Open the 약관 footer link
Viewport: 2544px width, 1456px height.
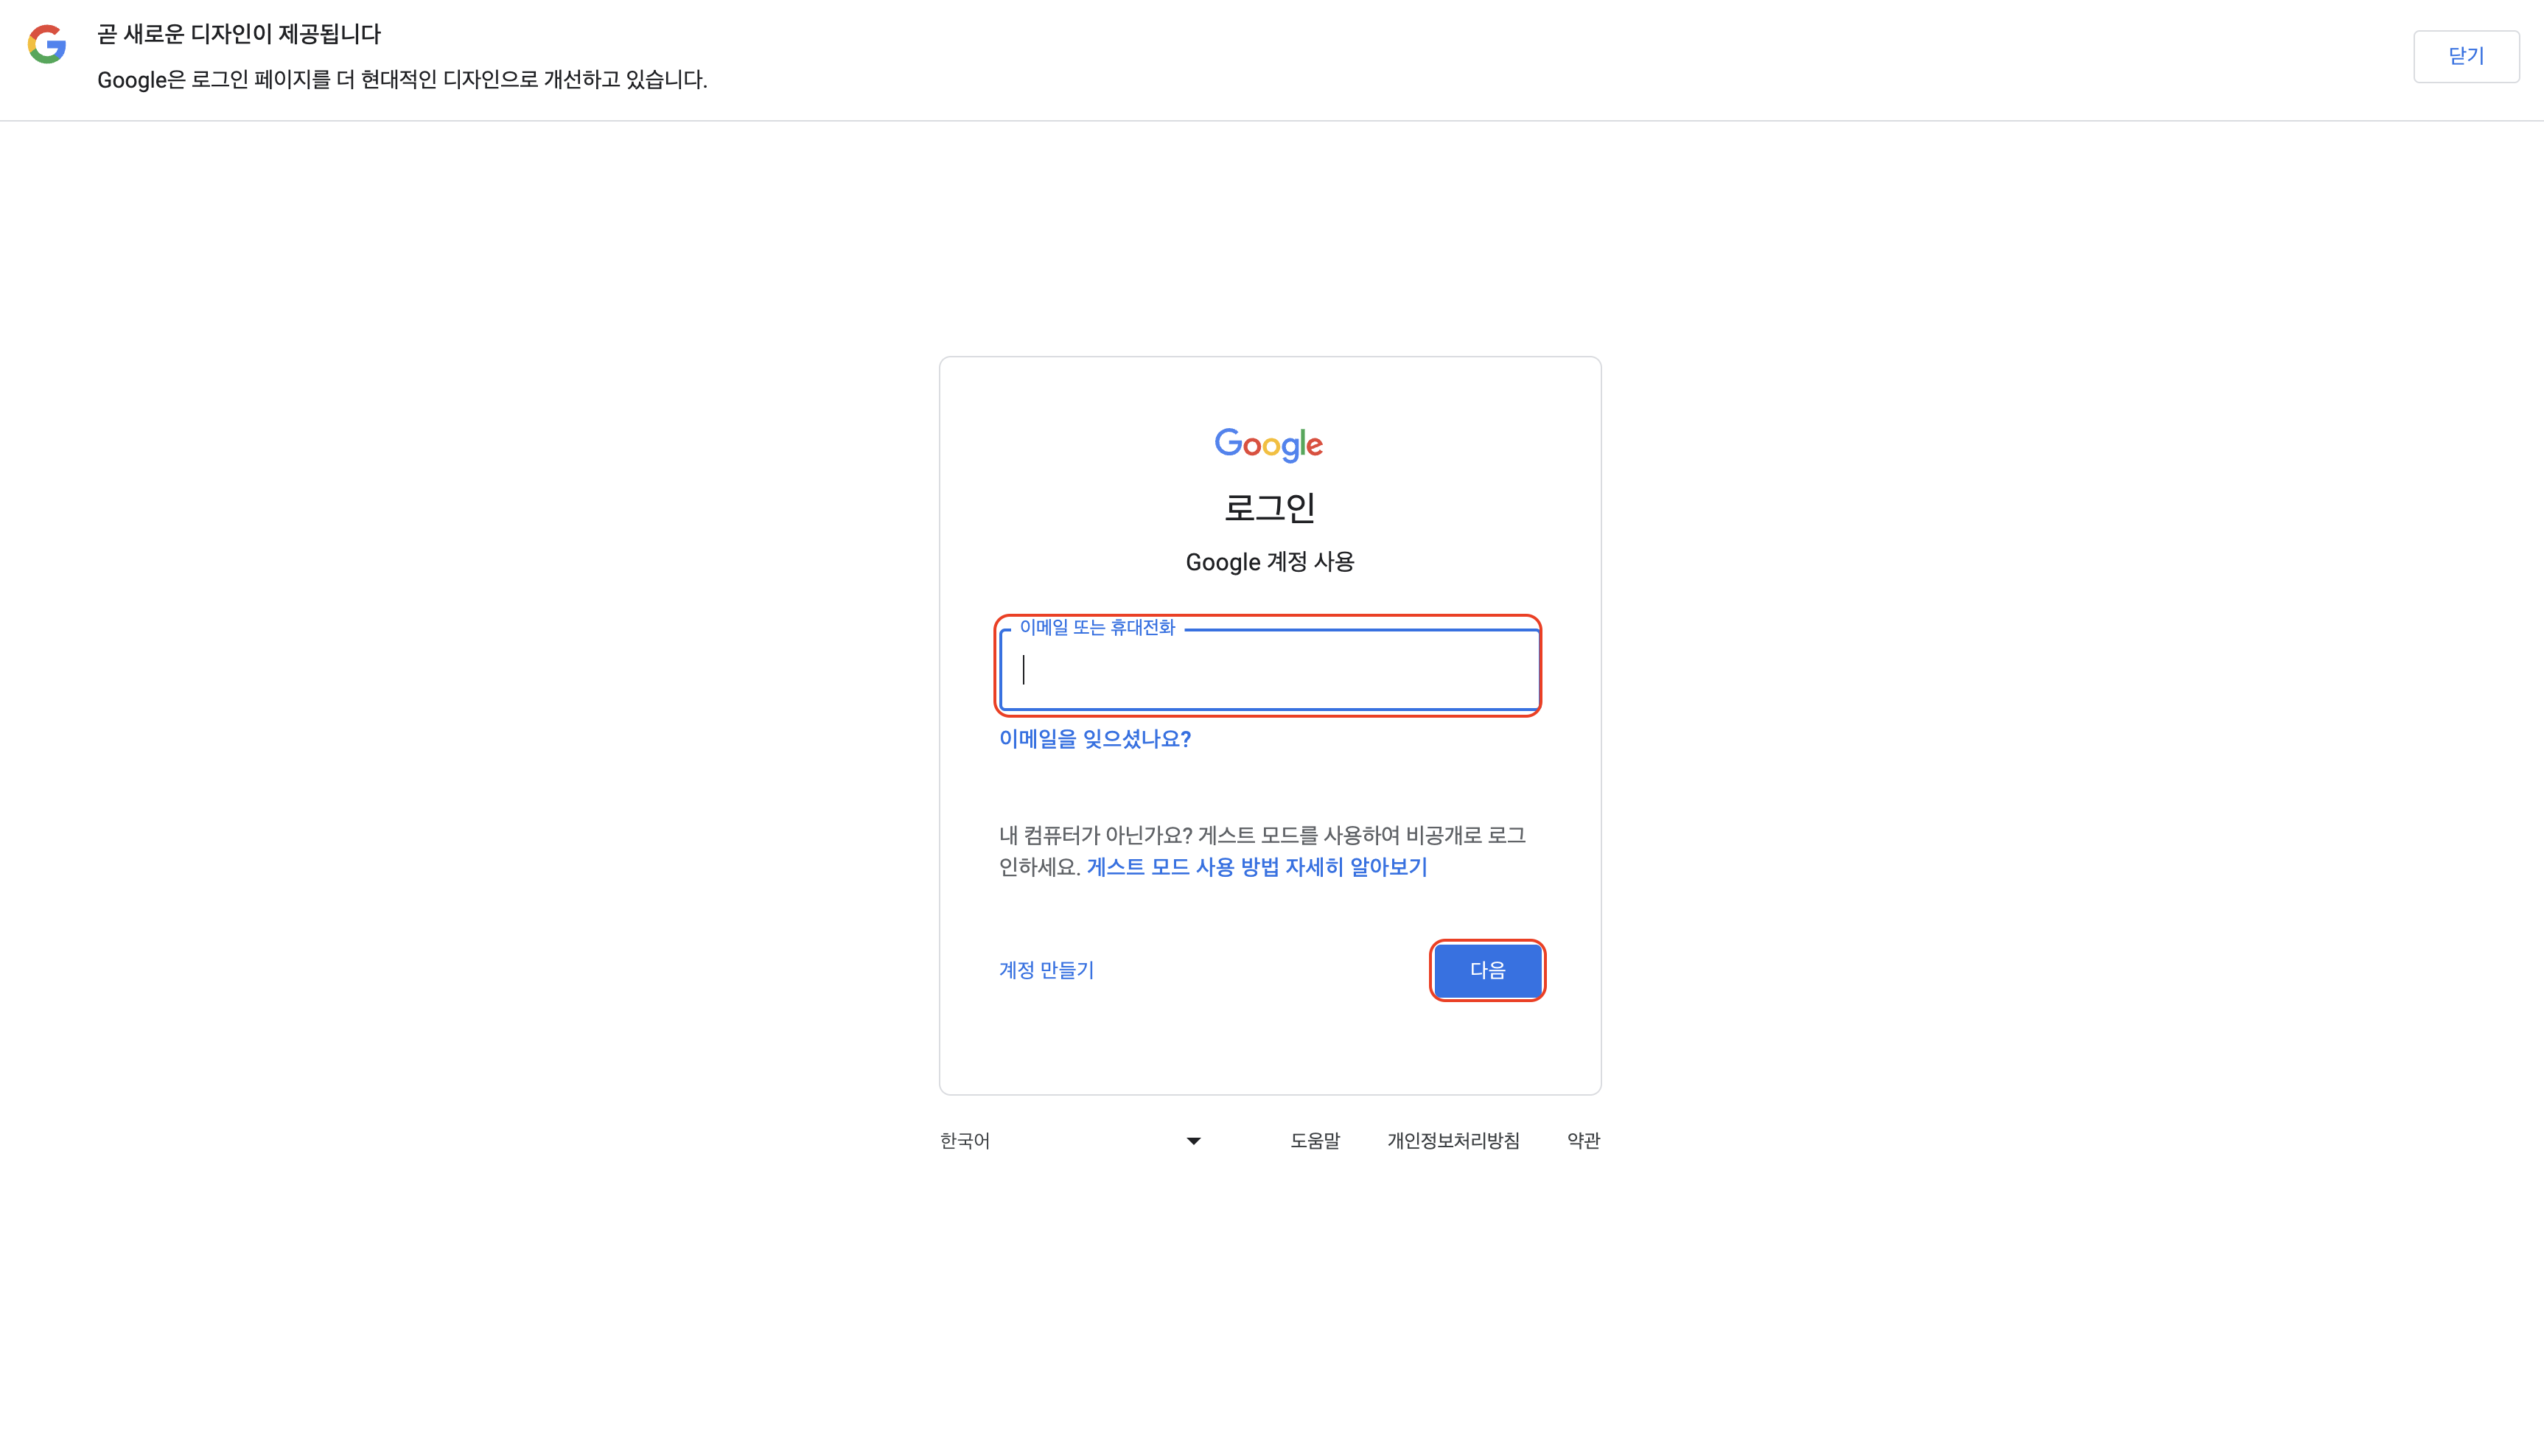1583,1141
